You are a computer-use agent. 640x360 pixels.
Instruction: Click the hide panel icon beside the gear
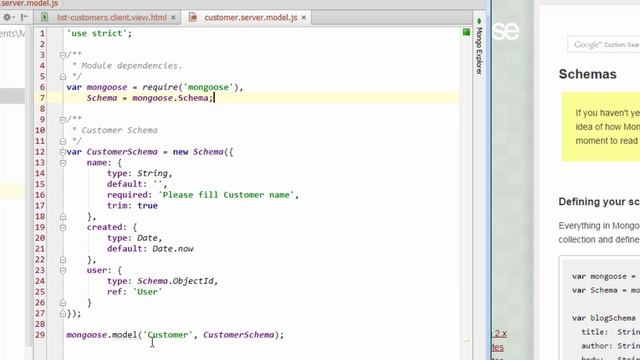point(24,18)
